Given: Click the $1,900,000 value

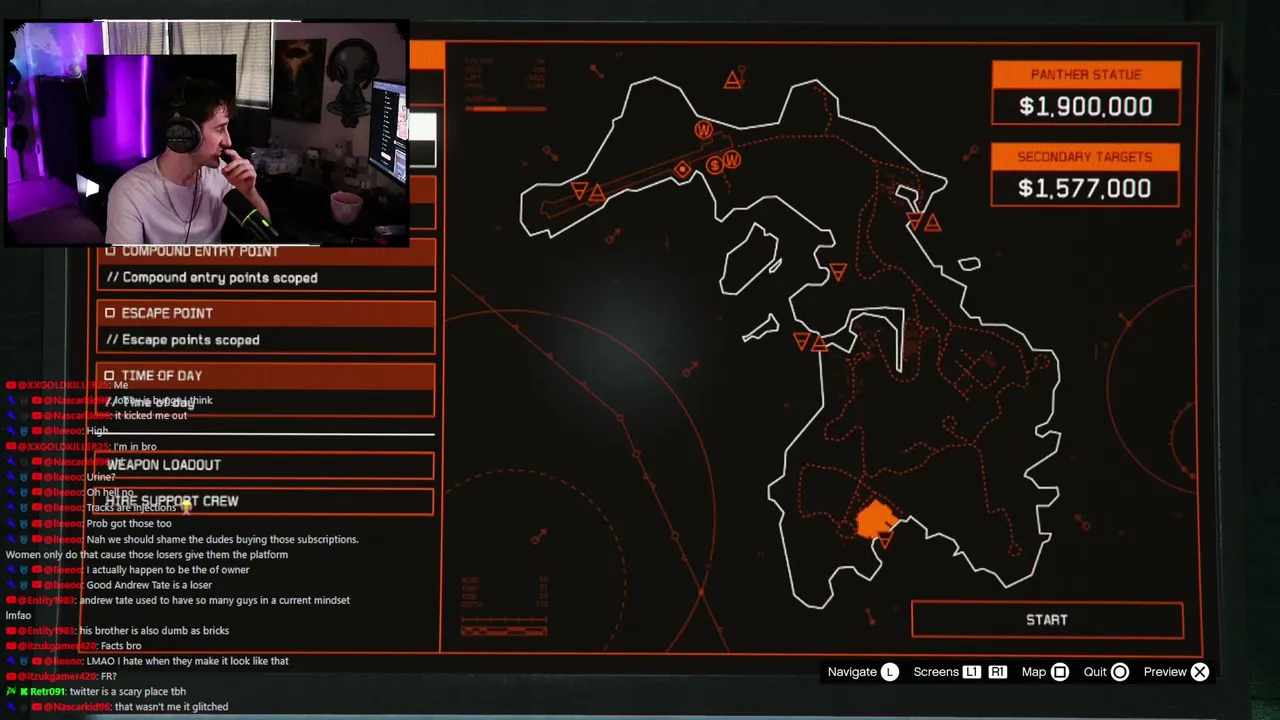Looking at the screenshot, I should click(x=1085, y=107).
